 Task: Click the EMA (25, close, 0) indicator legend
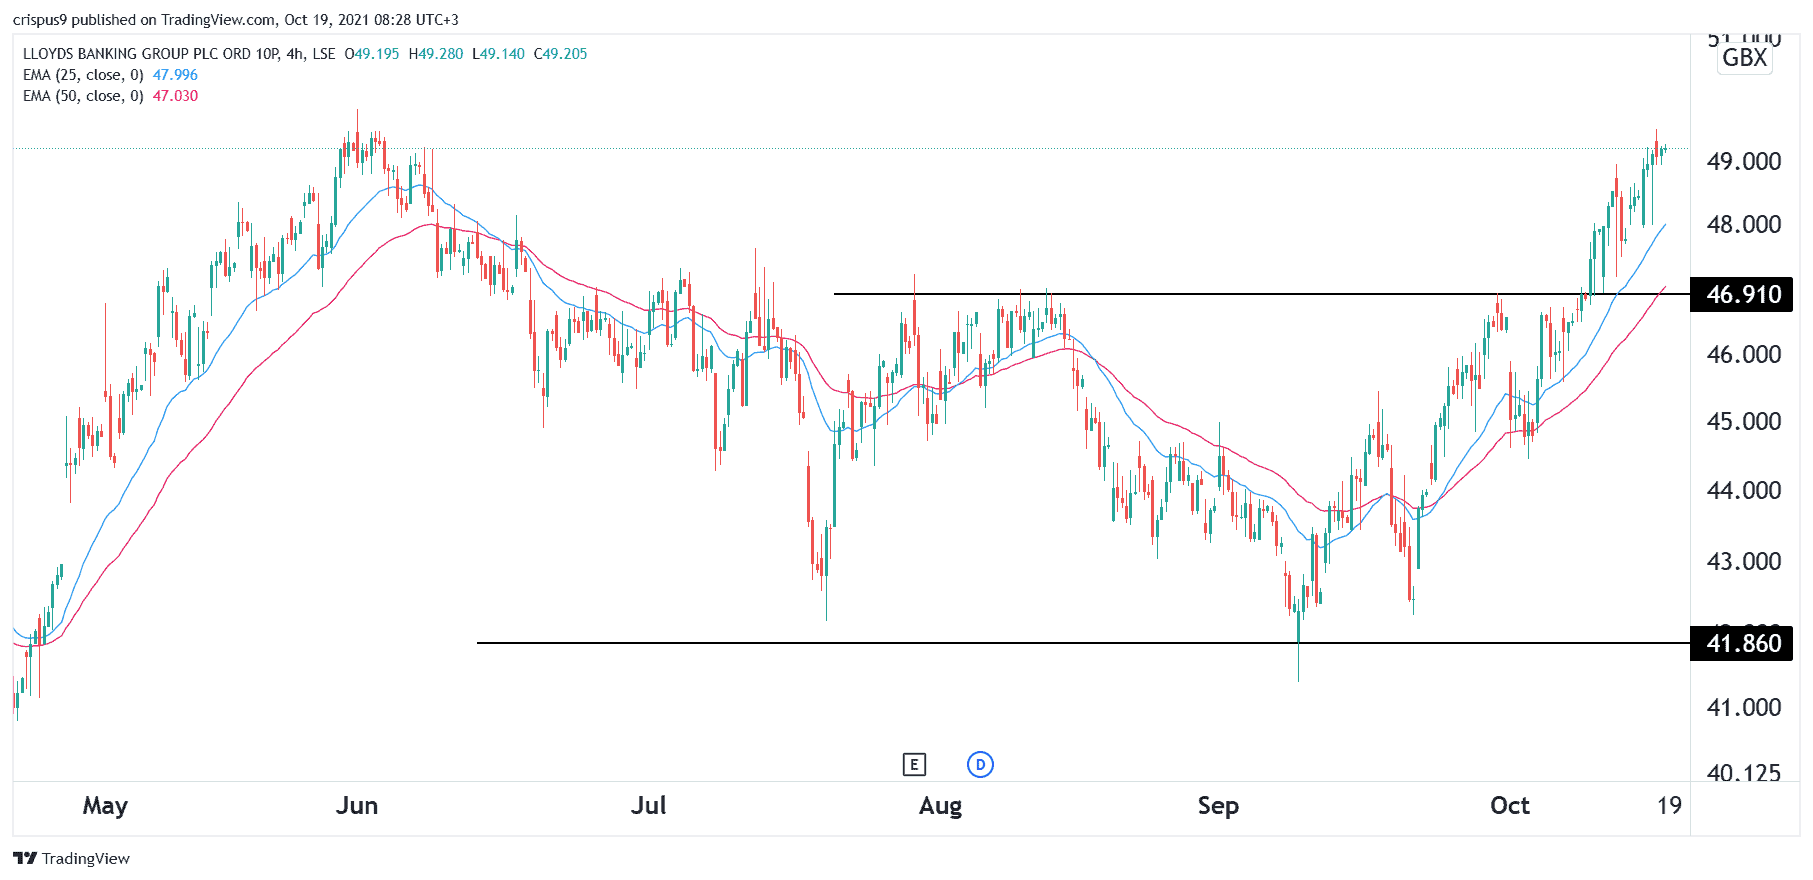pos(83,75)
